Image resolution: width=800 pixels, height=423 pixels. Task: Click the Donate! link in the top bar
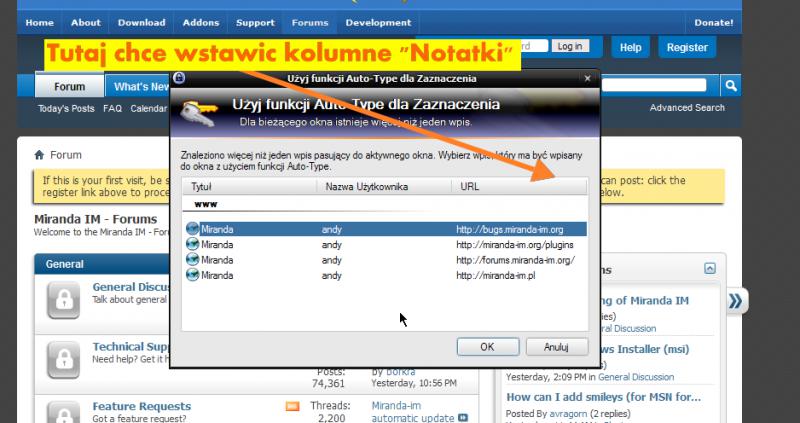(x=714, y=23)
